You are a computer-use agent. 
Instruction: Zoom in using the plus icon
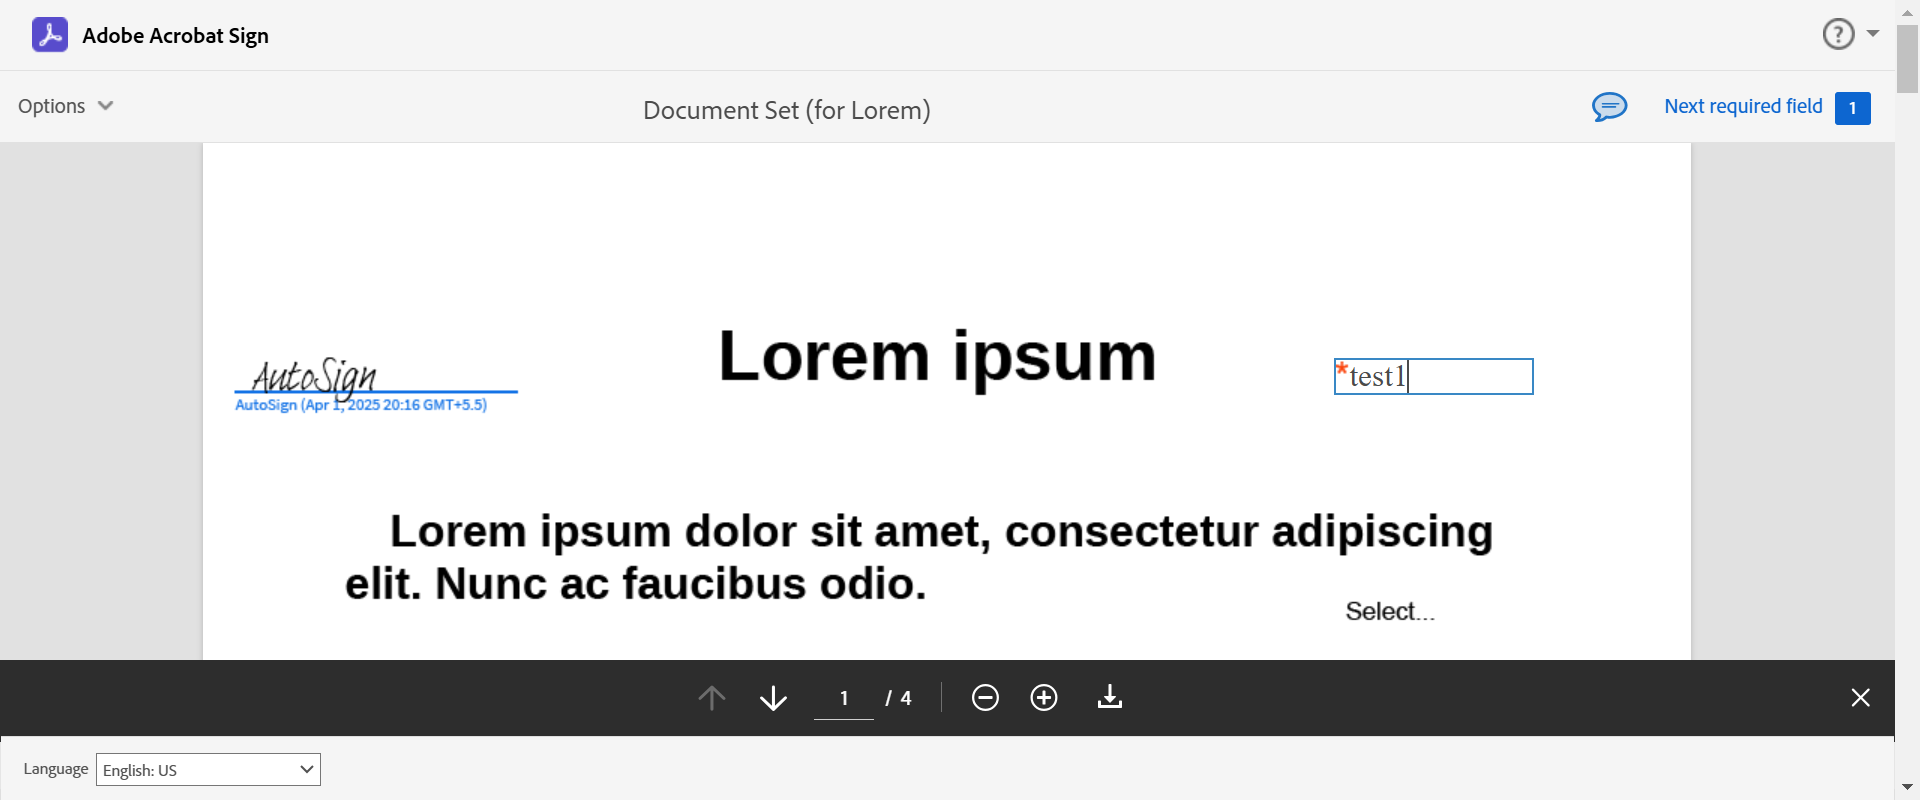coord(1044,698)
